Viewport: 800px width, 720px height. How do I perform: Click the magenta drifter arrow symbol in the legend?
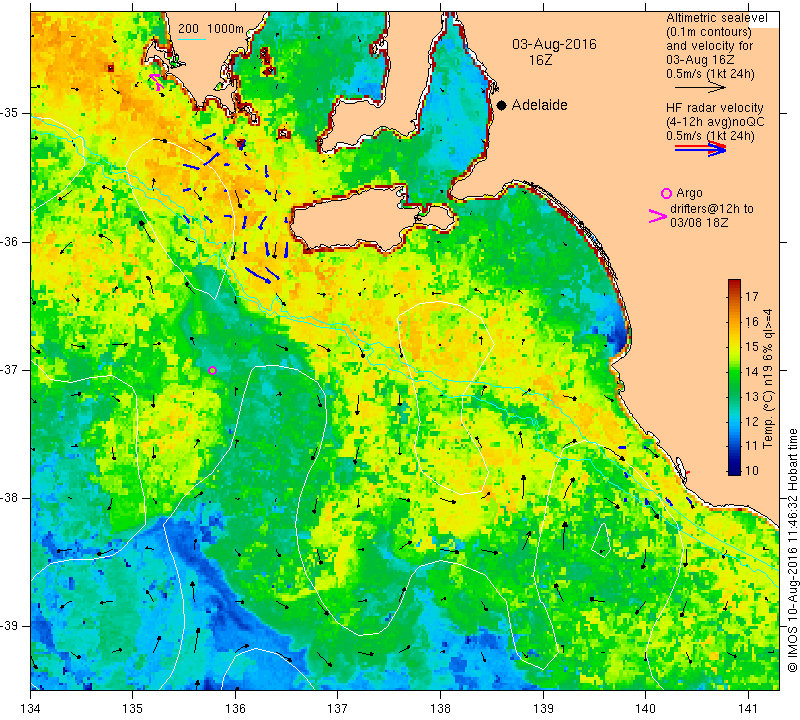[x=657, y=216]
